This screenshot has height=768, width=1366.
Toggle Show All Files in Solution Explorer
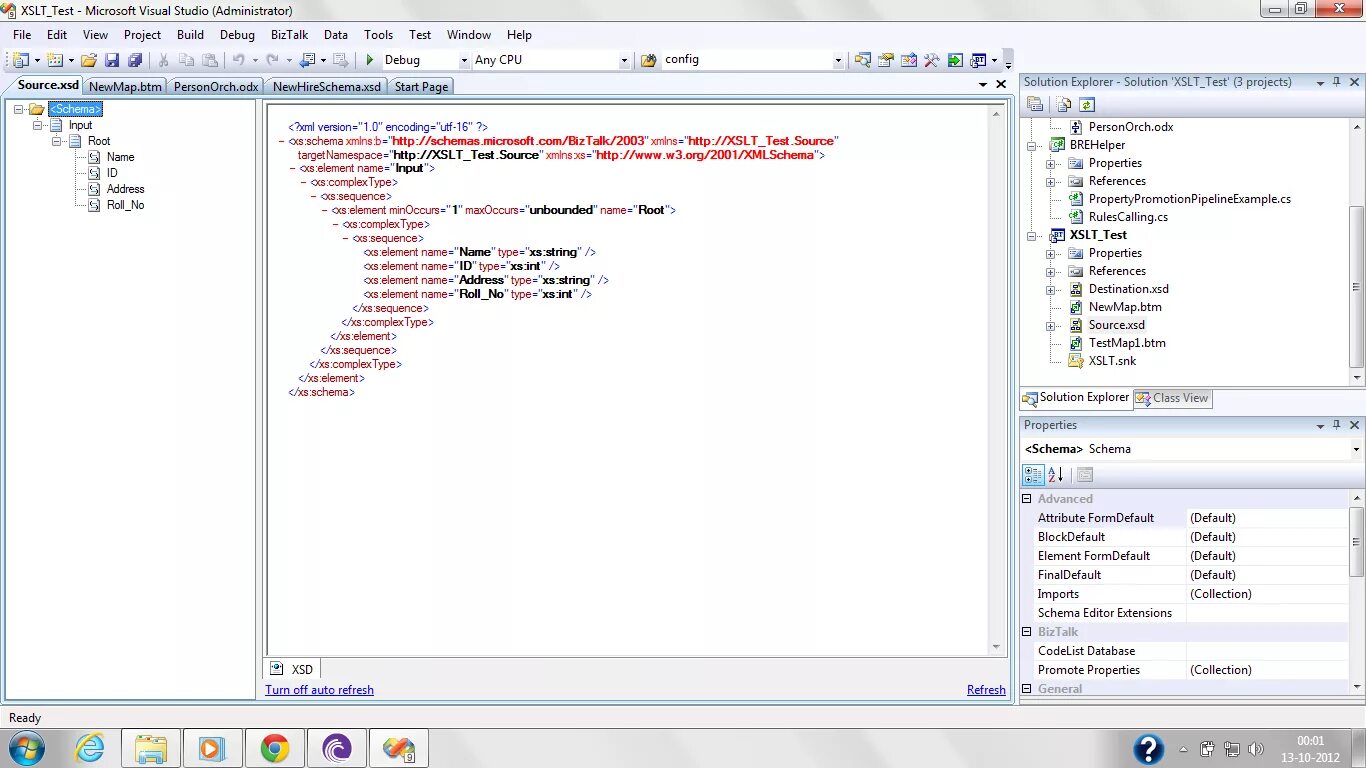click(1064, 104)
